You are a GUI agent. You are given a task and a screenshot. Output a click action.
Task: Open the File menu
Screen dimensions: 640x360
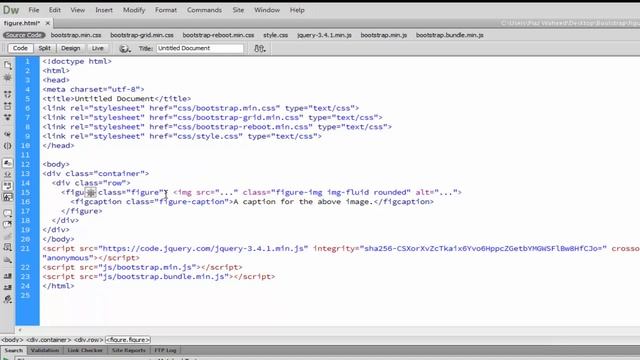(34, 10)
